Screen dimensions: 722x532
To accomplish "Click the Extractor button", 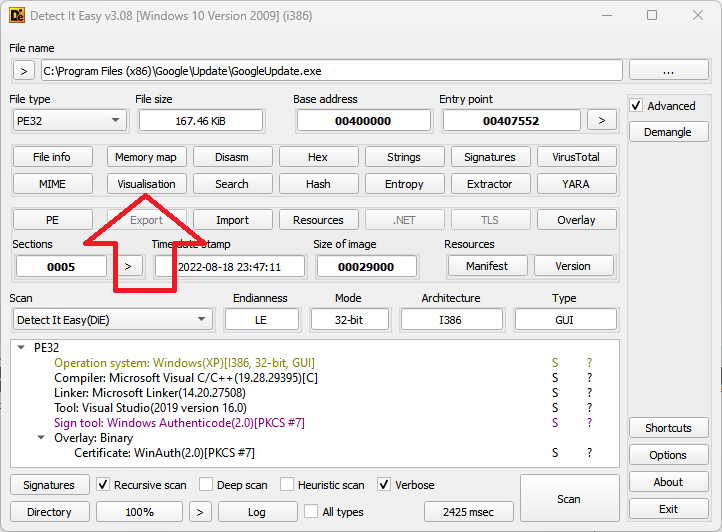I will tap(491, 184).
